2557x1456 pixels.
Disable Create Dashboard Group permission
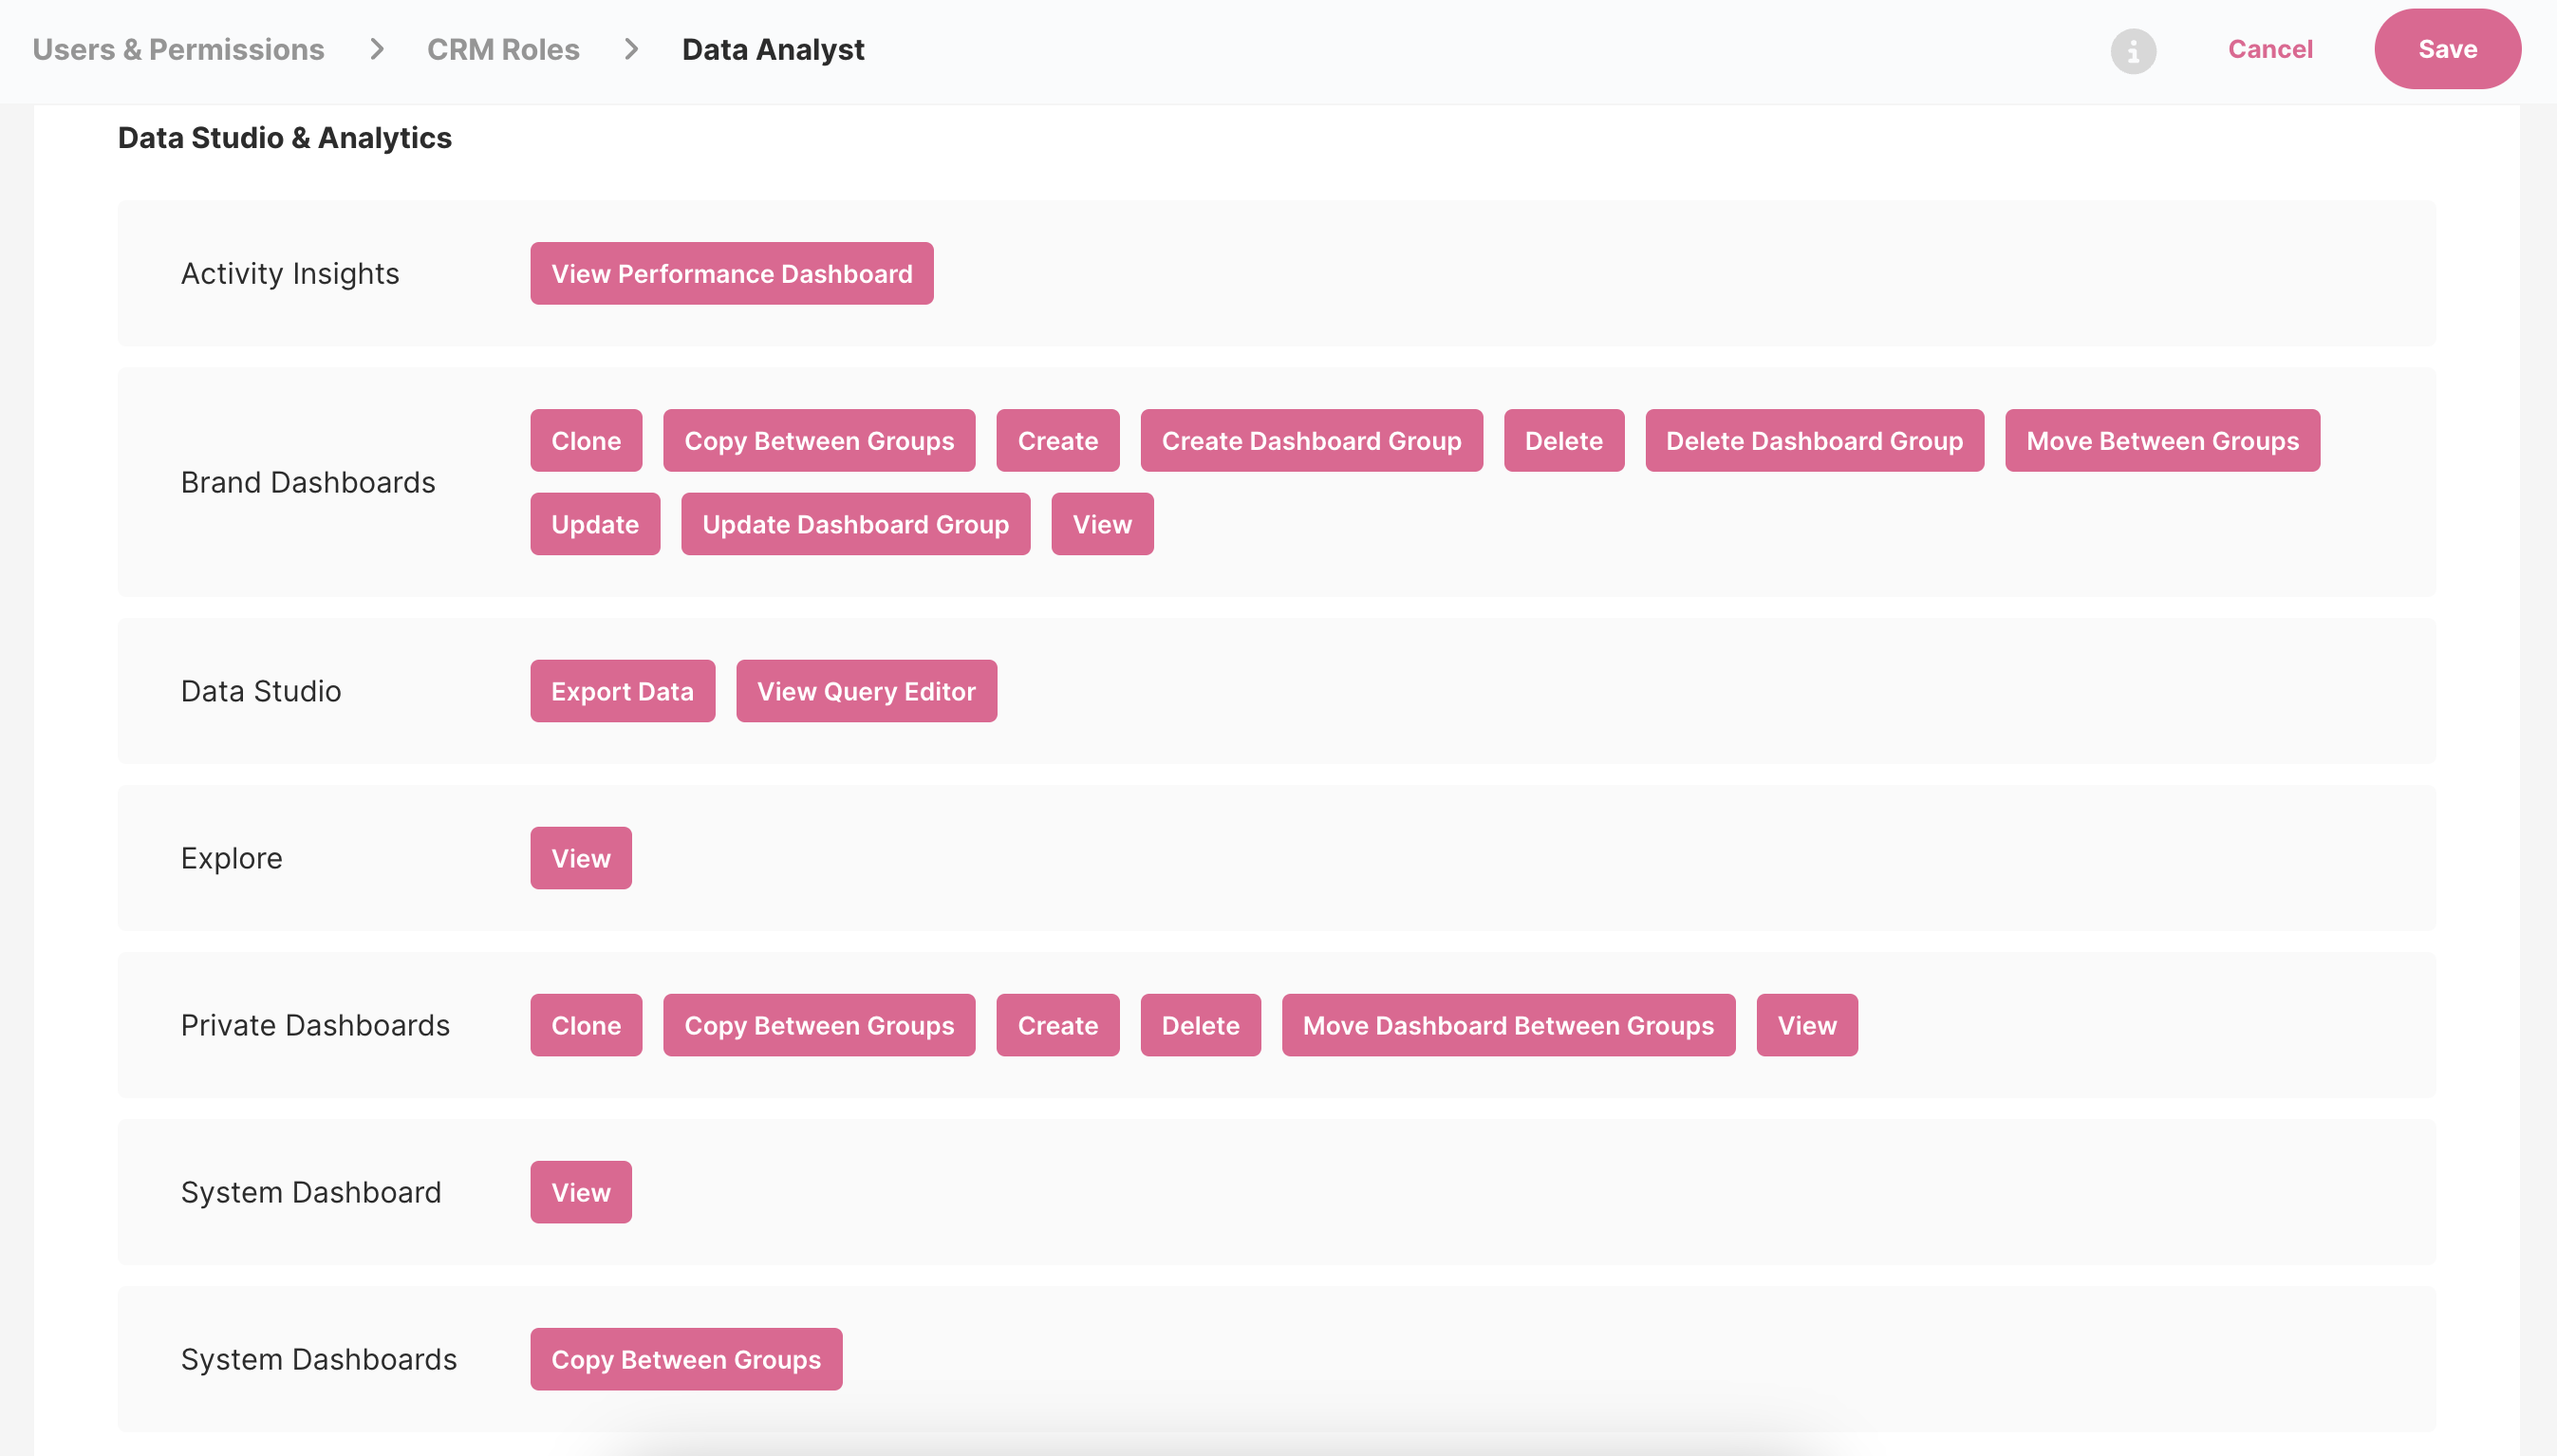pyautogui.click(x=1310, y=440)
